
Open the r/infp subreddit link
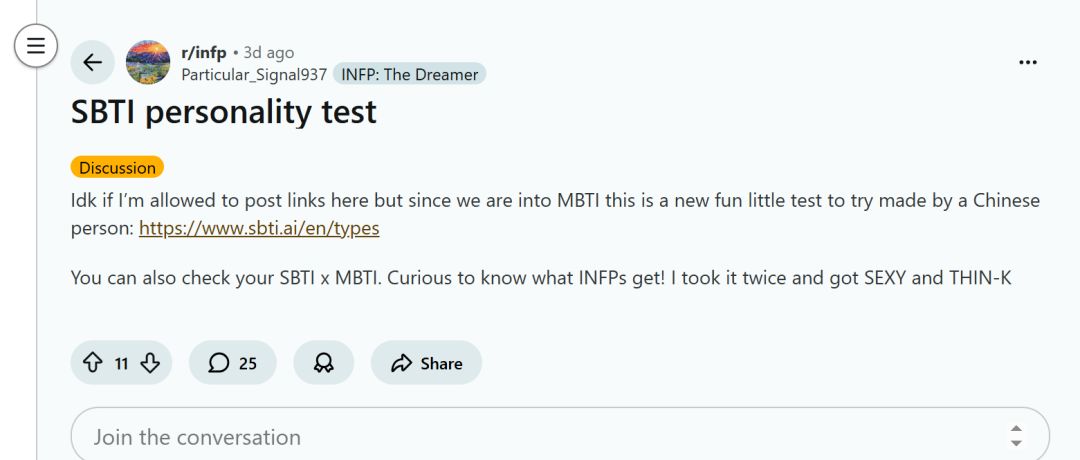click(x=203, y=52)
